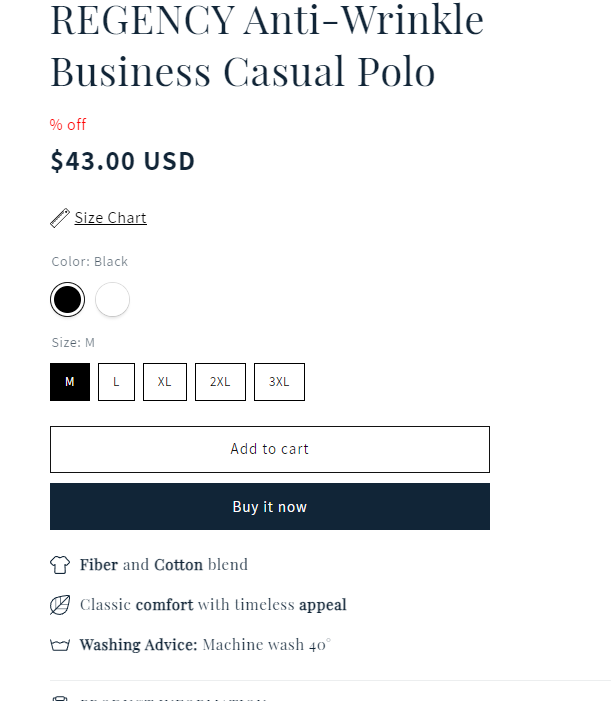Choose the white color swatch
The image size is (611, 701).
[x=113, y=299]
